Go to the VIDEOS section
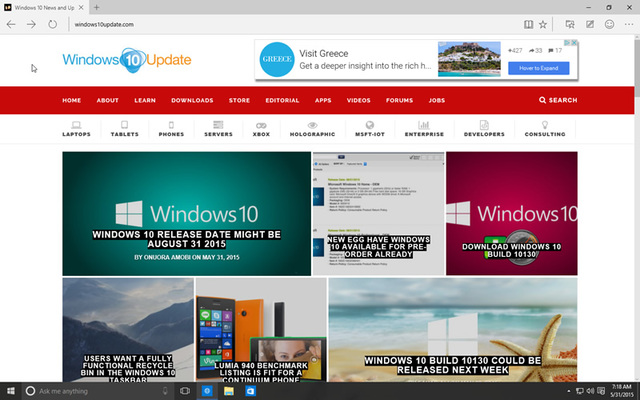 358,100
